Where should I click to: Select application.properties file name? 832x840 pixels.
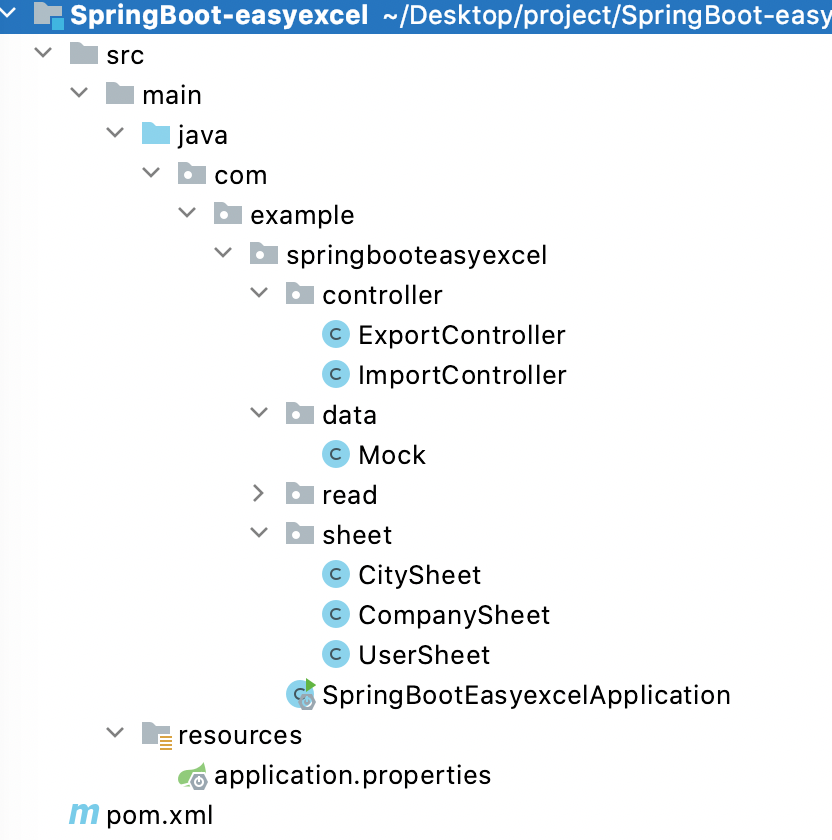pyautogui.click(x=353, y=776)
